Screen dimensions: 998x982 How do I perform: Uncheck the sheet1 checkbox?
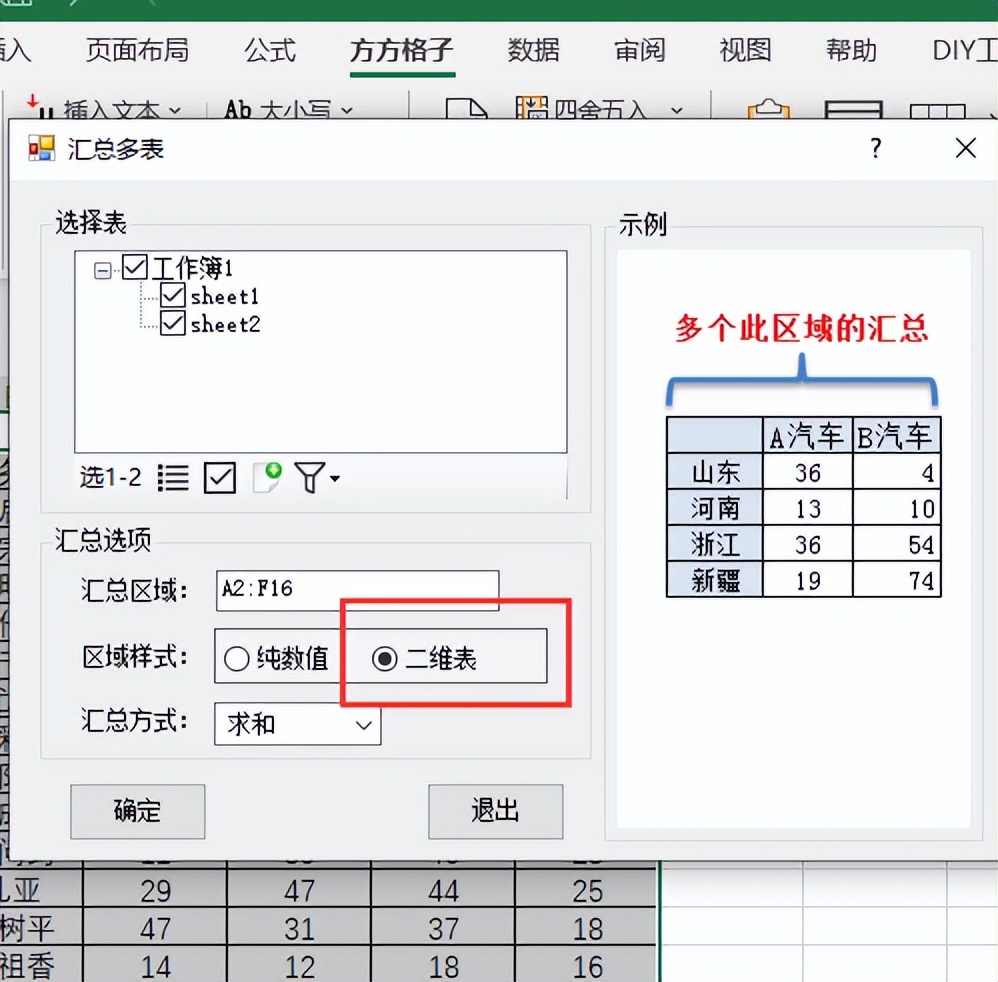173,295
